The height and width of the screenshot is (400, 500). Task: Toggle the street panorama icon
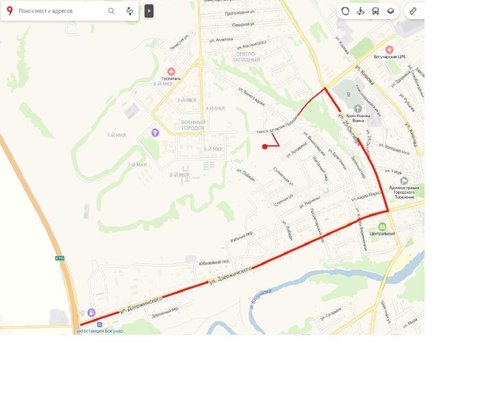click(360, 11)
